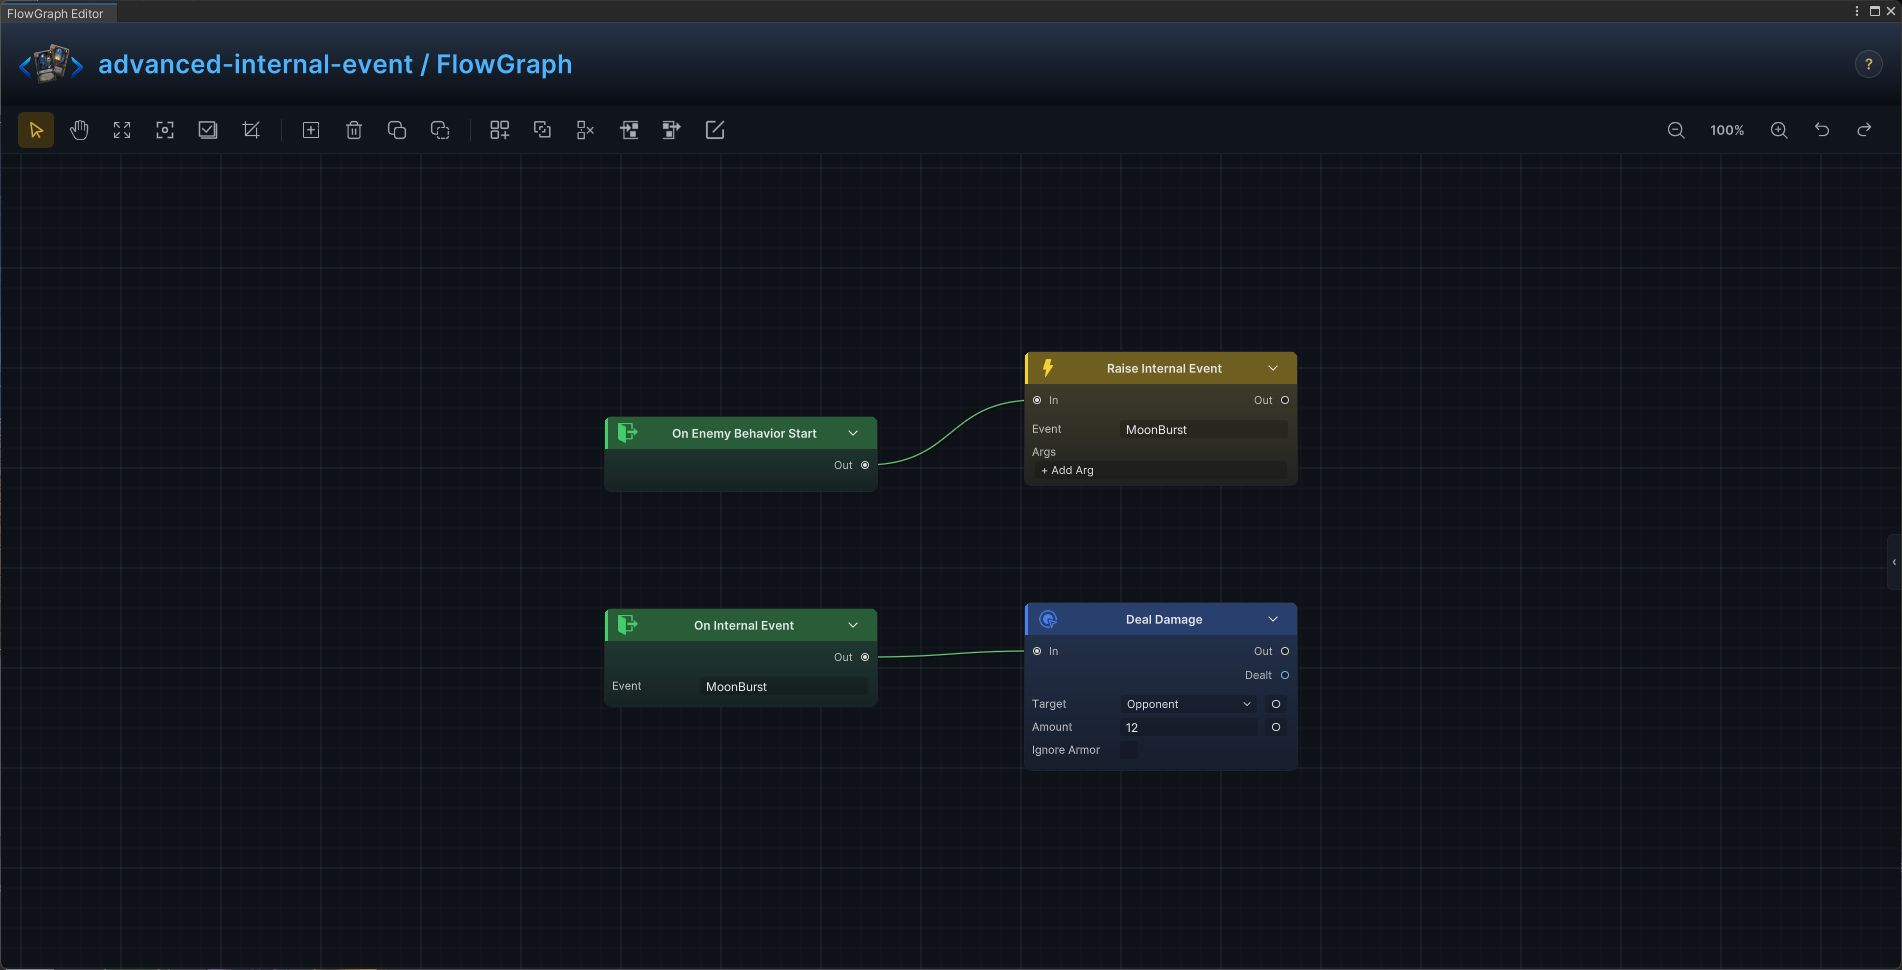Click the Raise Internal Event In port
1902x970 pixels.
point(1037,400)
